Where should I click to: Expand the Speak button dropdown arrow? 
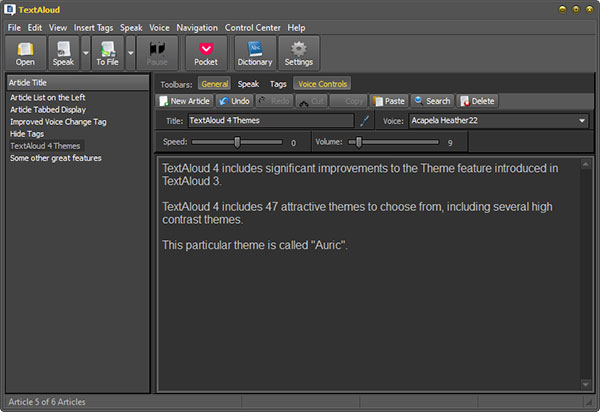tap(85, 52)
